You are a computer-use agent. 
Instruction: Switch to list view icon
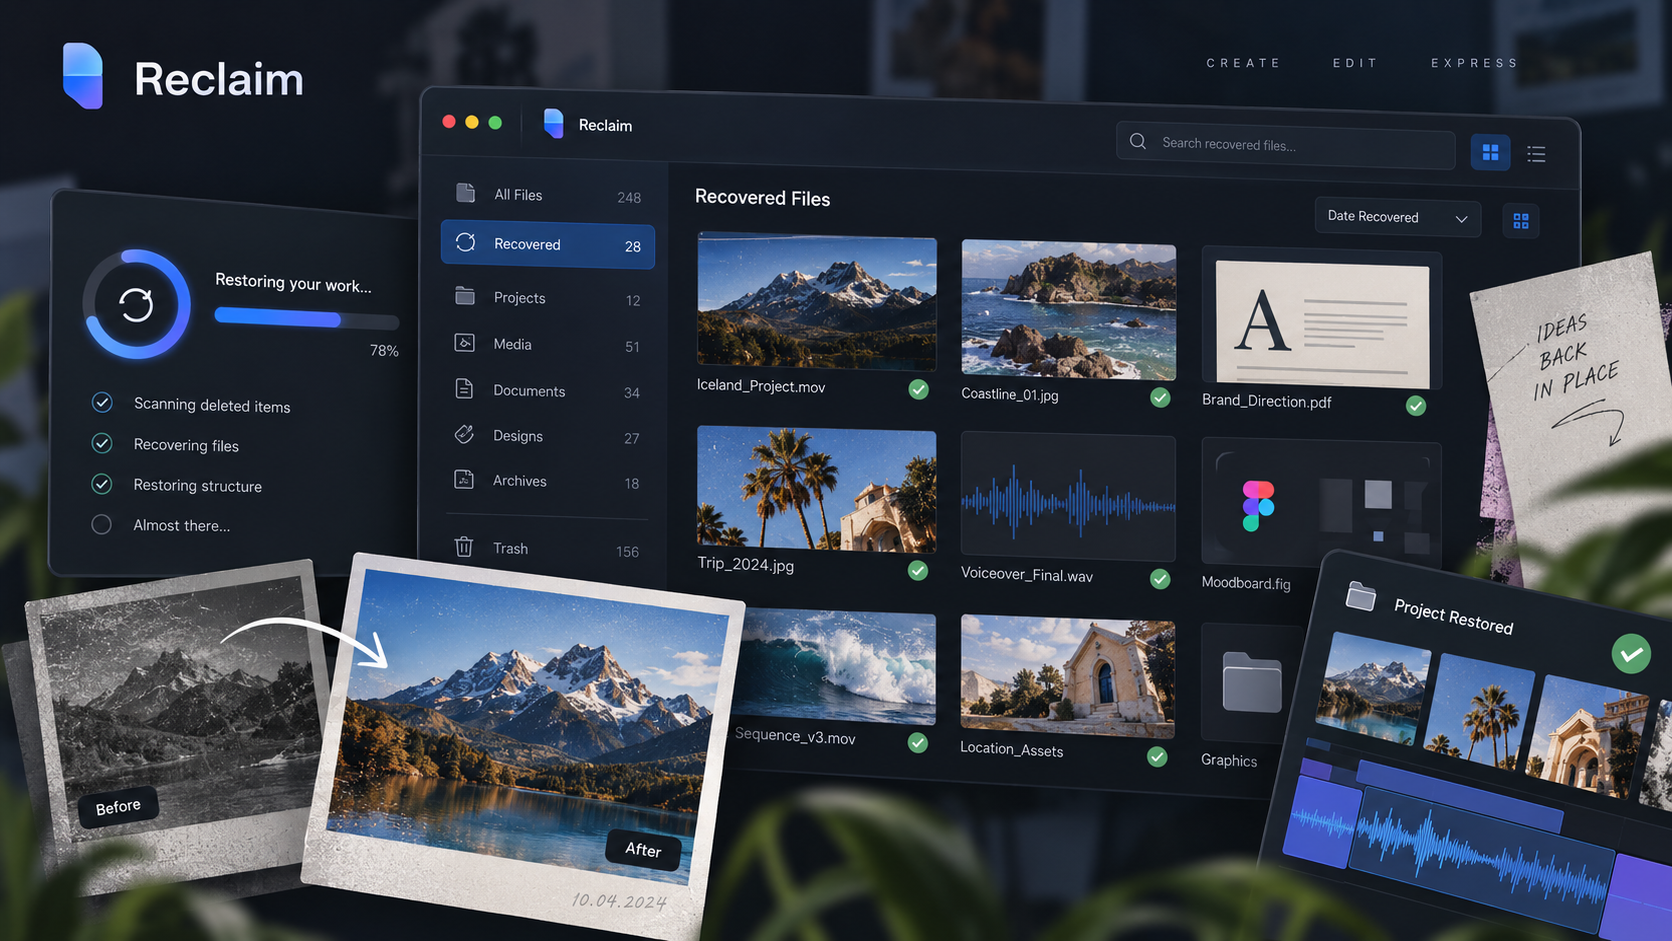(1536, 154)
